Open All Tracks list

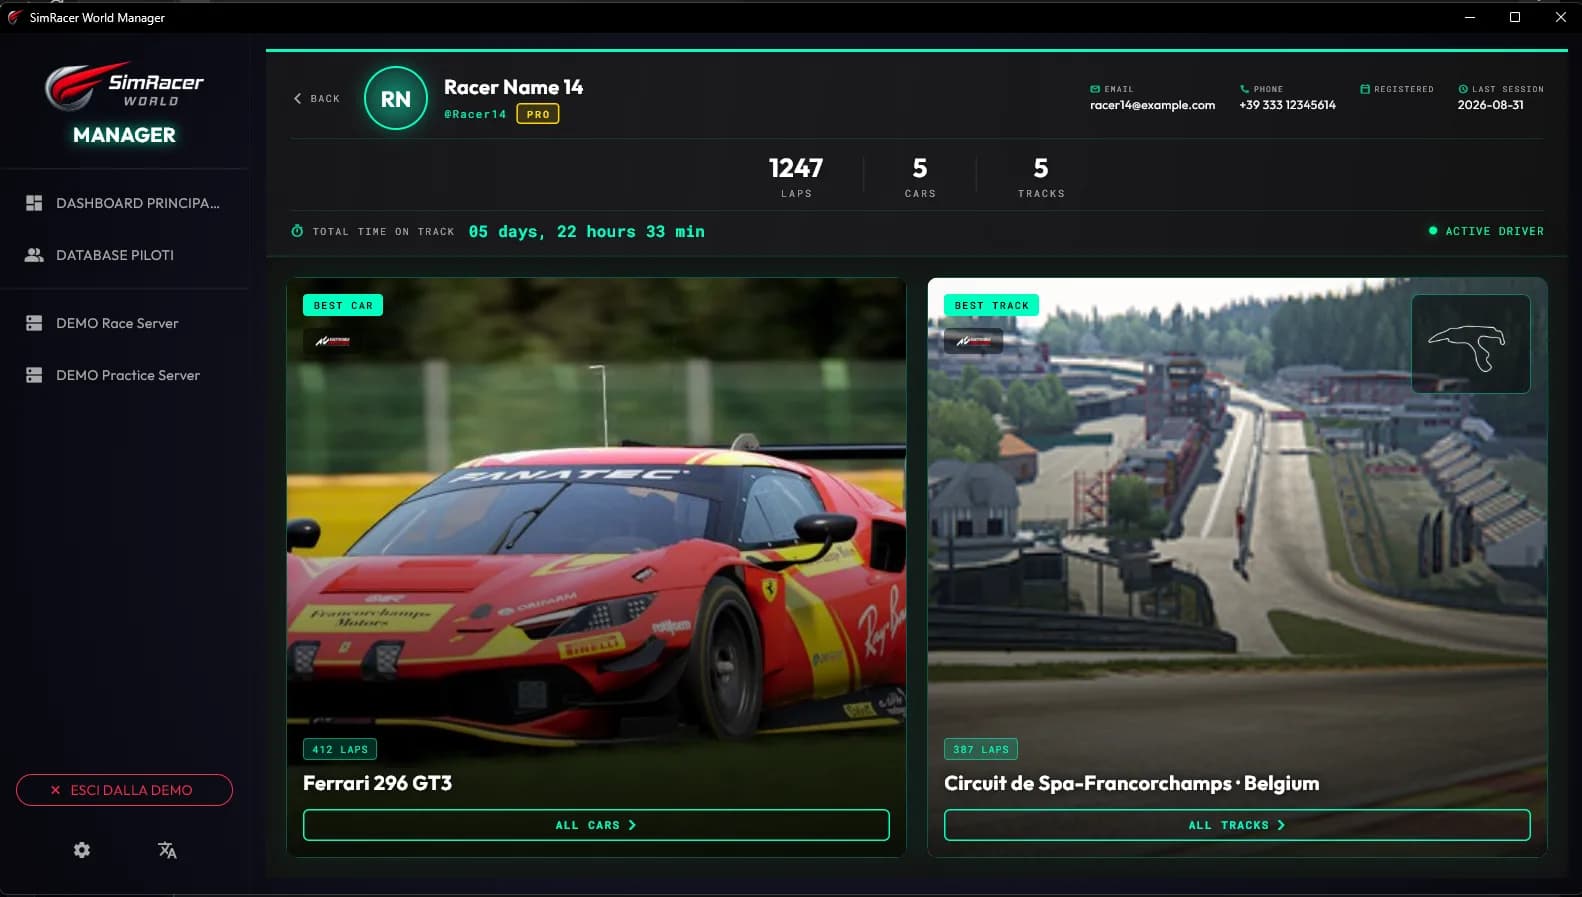tap(1237, 825)
